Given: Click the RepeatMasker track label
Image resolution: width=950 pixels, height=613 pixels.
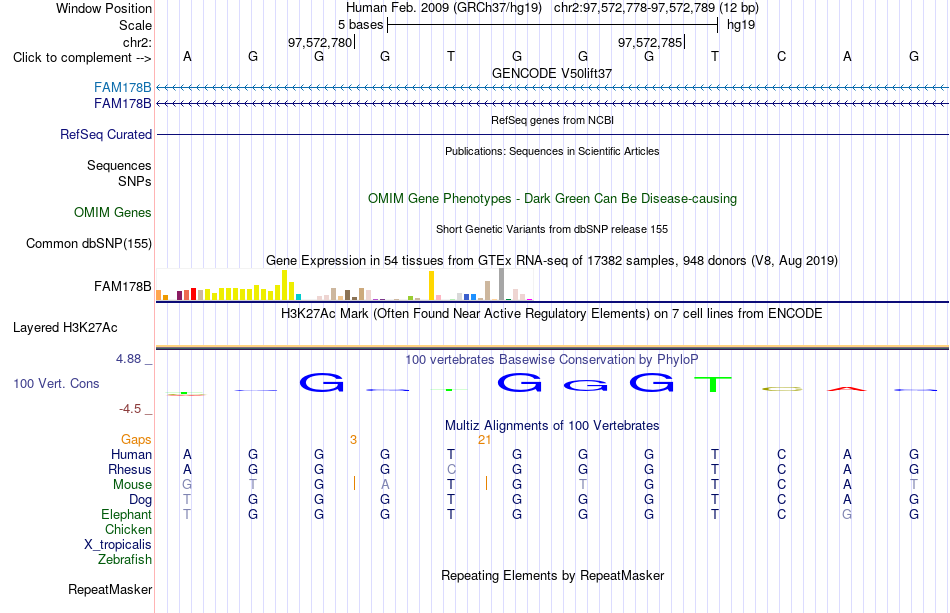Looking at the screenshot, I should 110,589.
